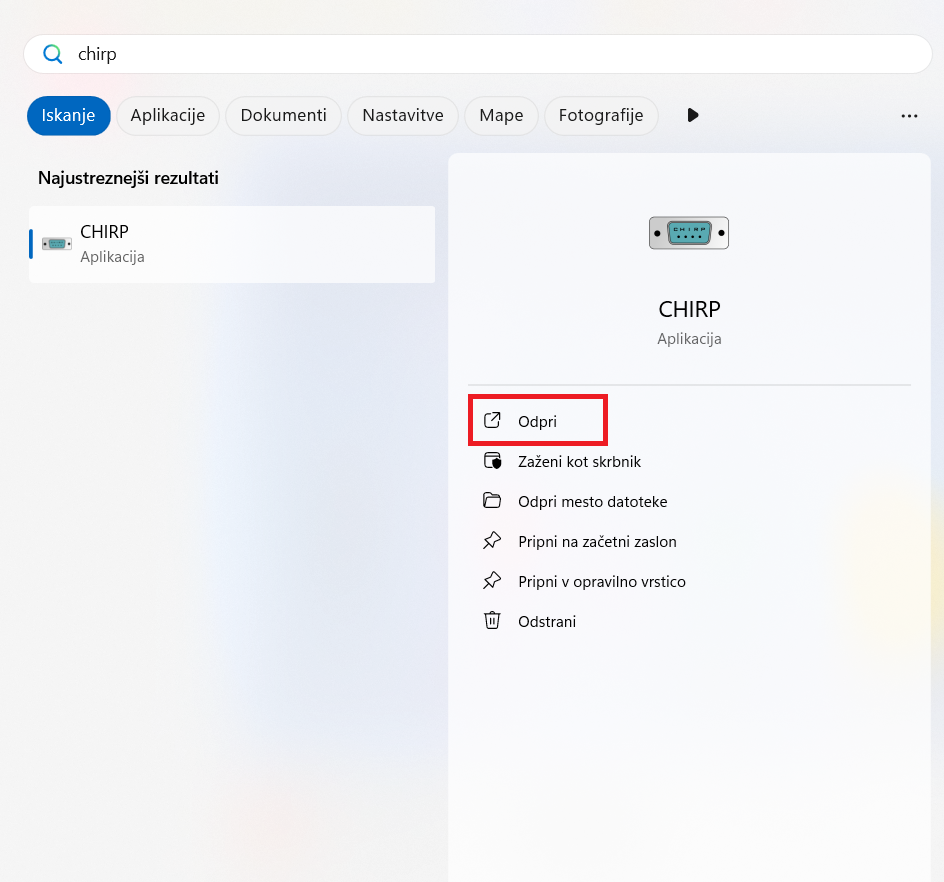Click the pin icon for taskbar
The image size is (944, 882).
coord(492,580)
